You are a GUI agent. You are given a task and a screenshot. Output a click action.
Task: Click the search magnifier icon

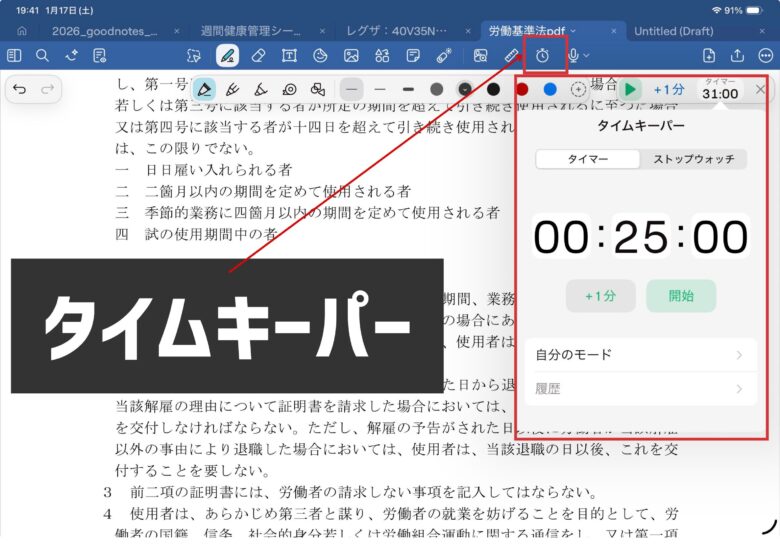click(x=42, y=56)
